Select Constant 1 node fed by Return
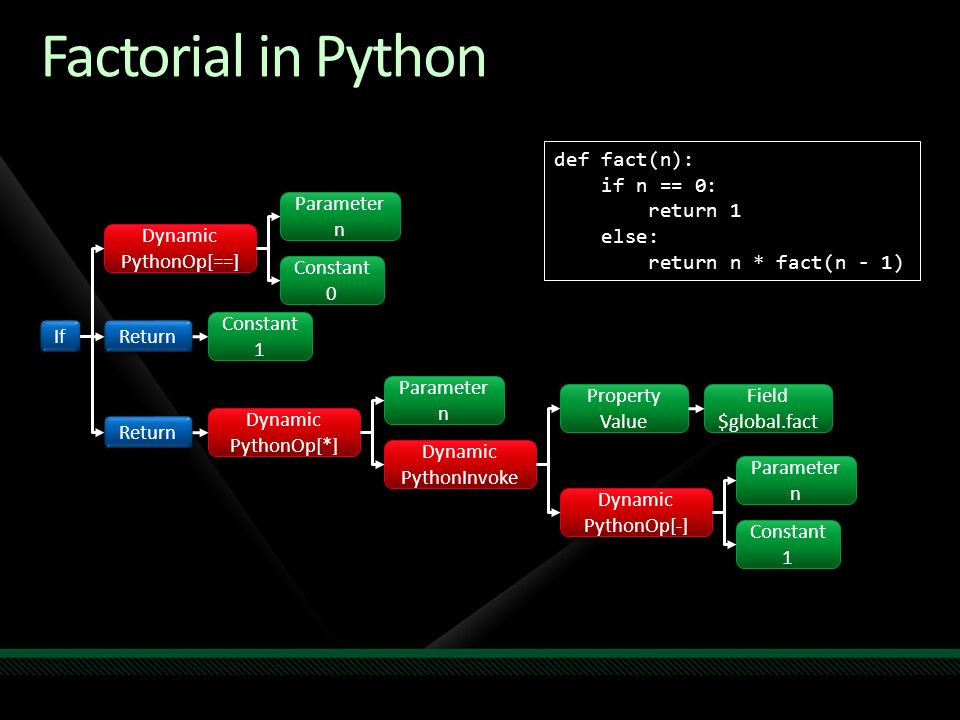 click(260, 336)
